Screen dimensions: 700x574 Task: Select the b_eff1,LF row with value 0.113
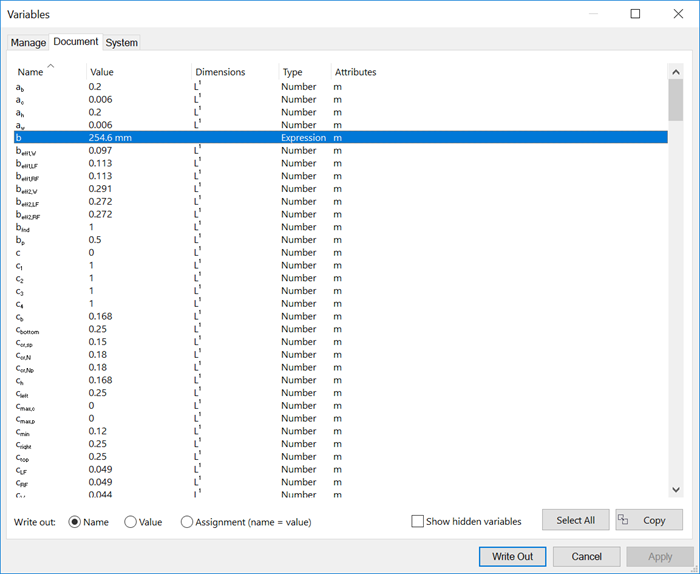[341, 163]
